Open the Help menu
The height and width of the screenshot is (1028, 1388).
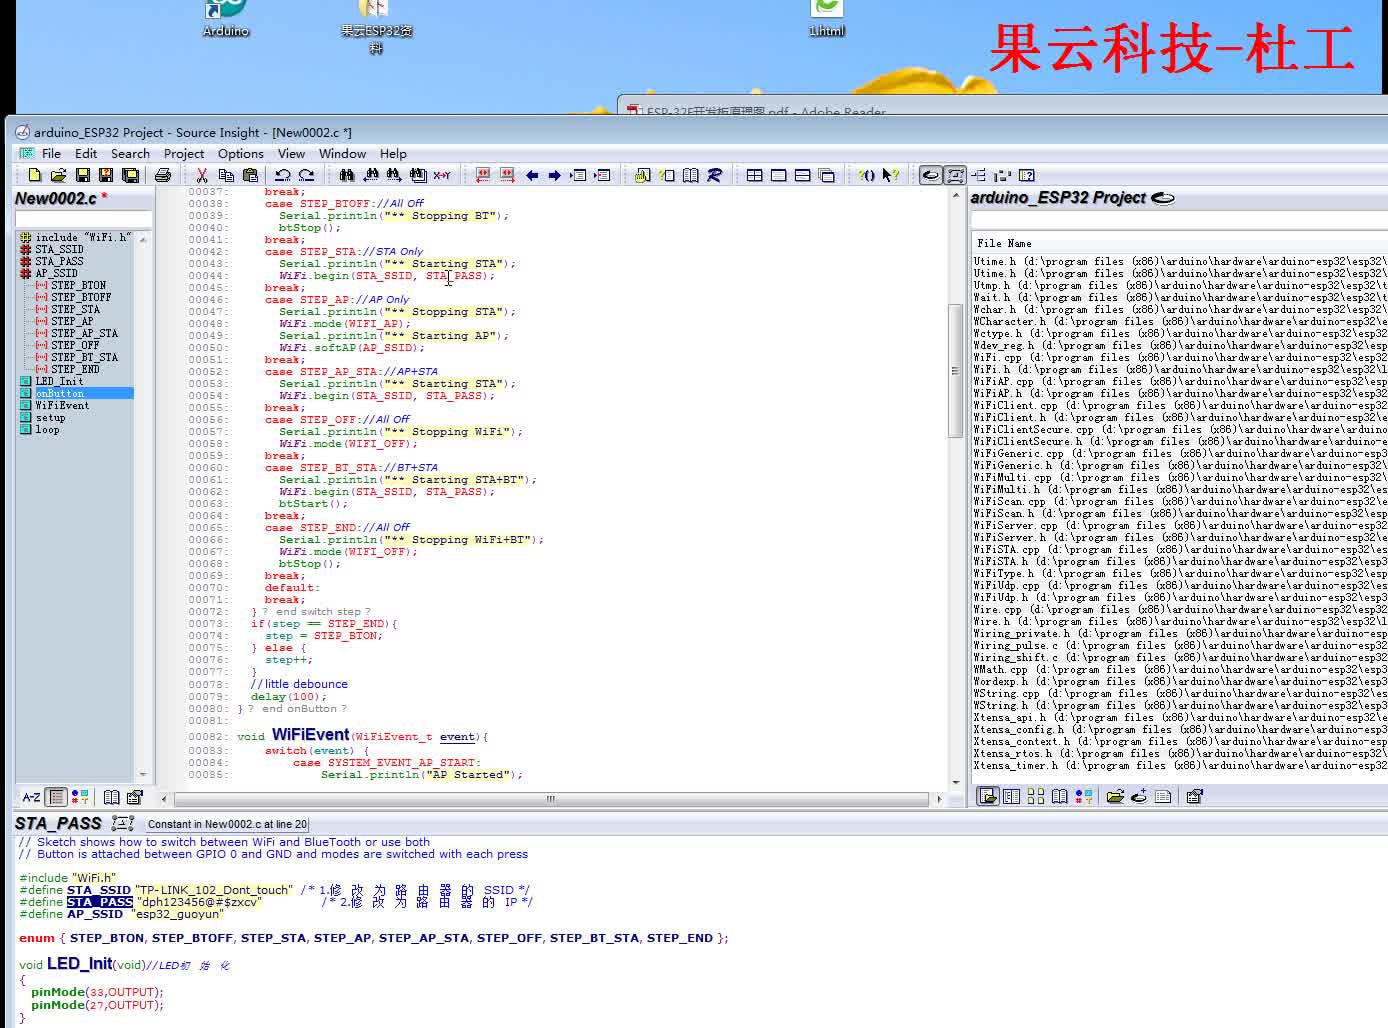click(x=393, y=153)
